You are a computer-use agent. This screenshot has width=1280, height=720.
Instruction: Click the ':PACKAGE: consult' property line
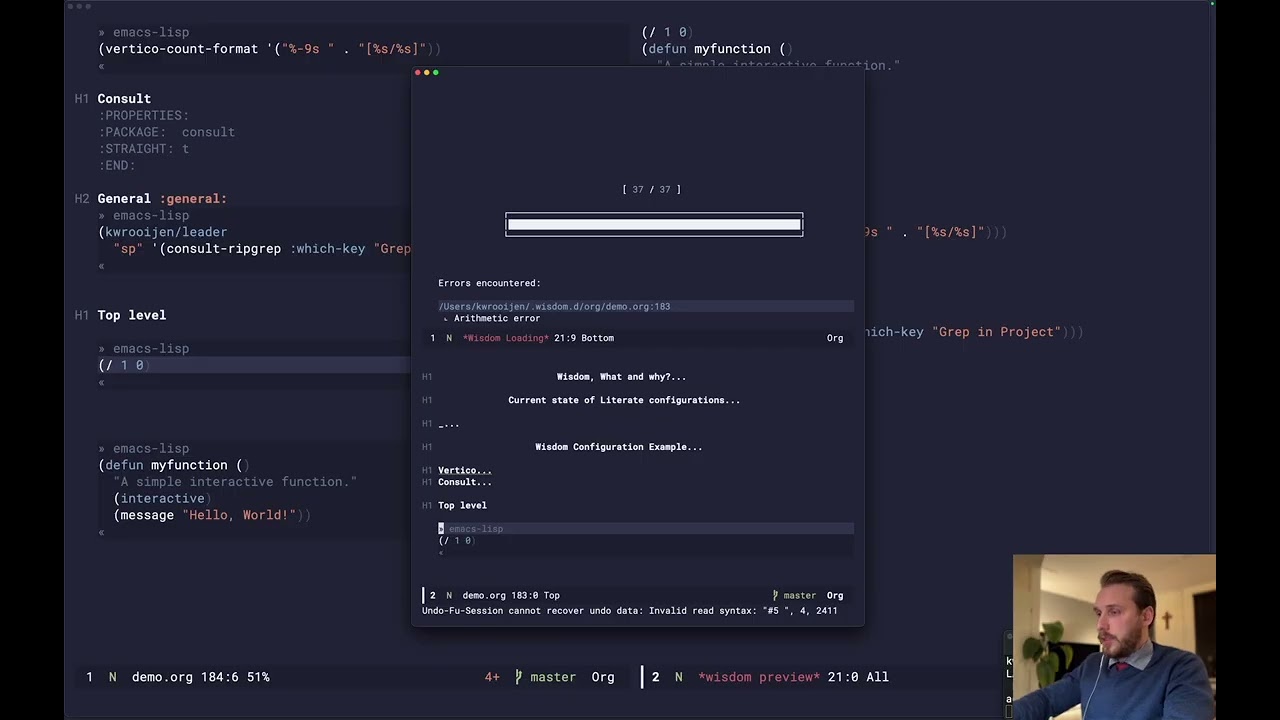[167, 132]
